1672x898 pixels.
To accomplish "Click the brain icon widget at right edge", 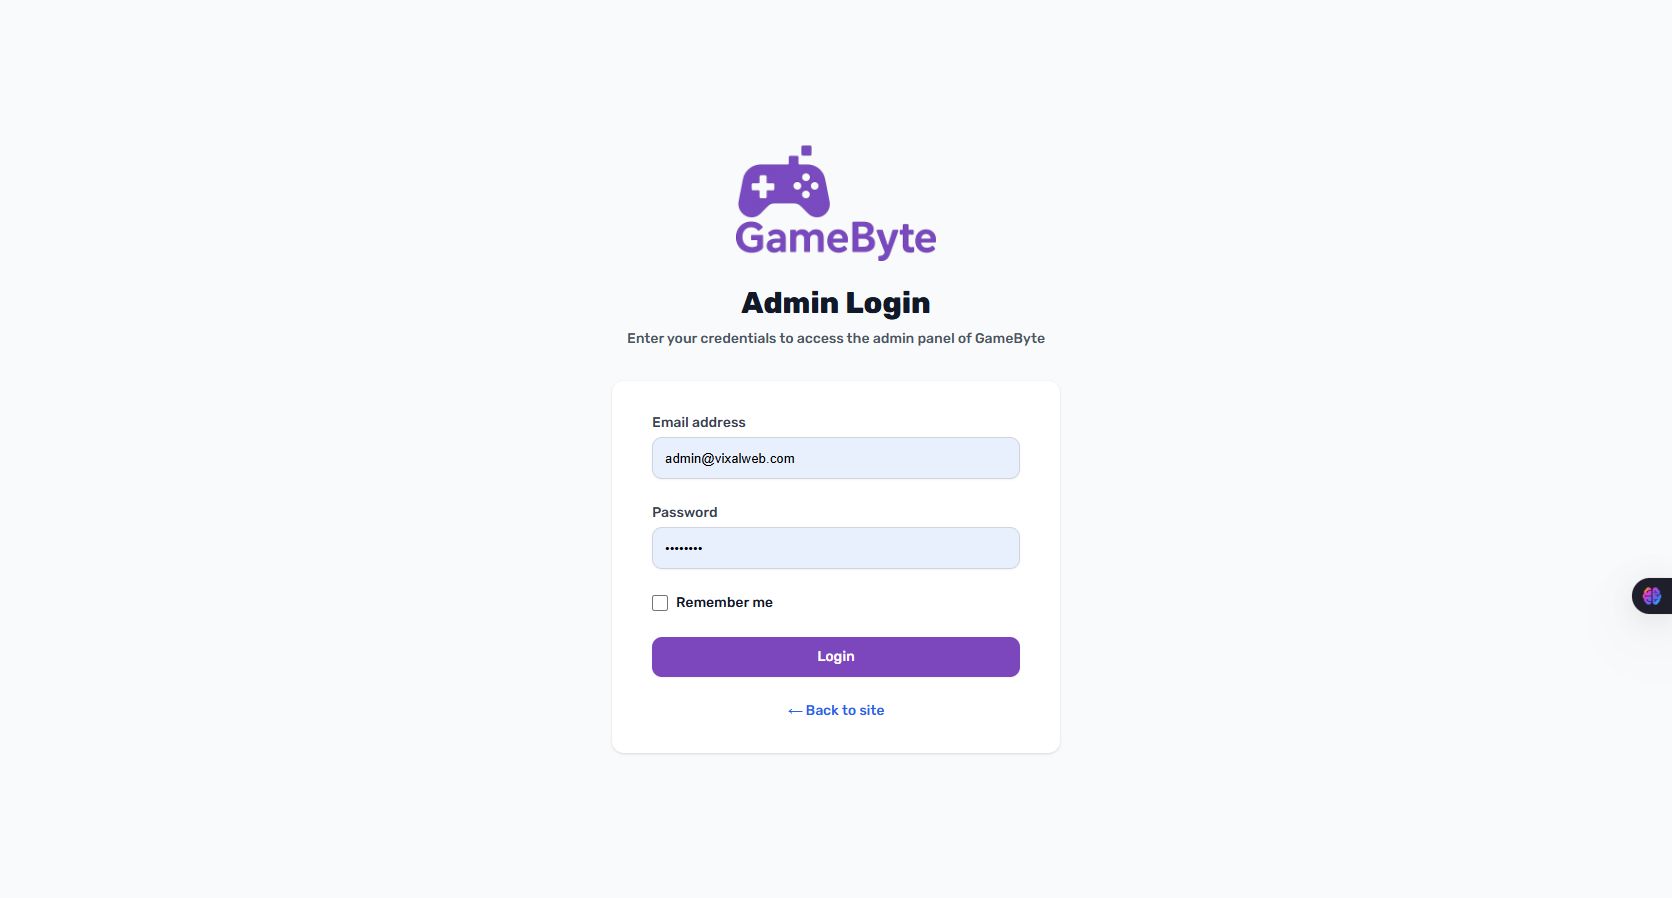I will click(1652, 596).
